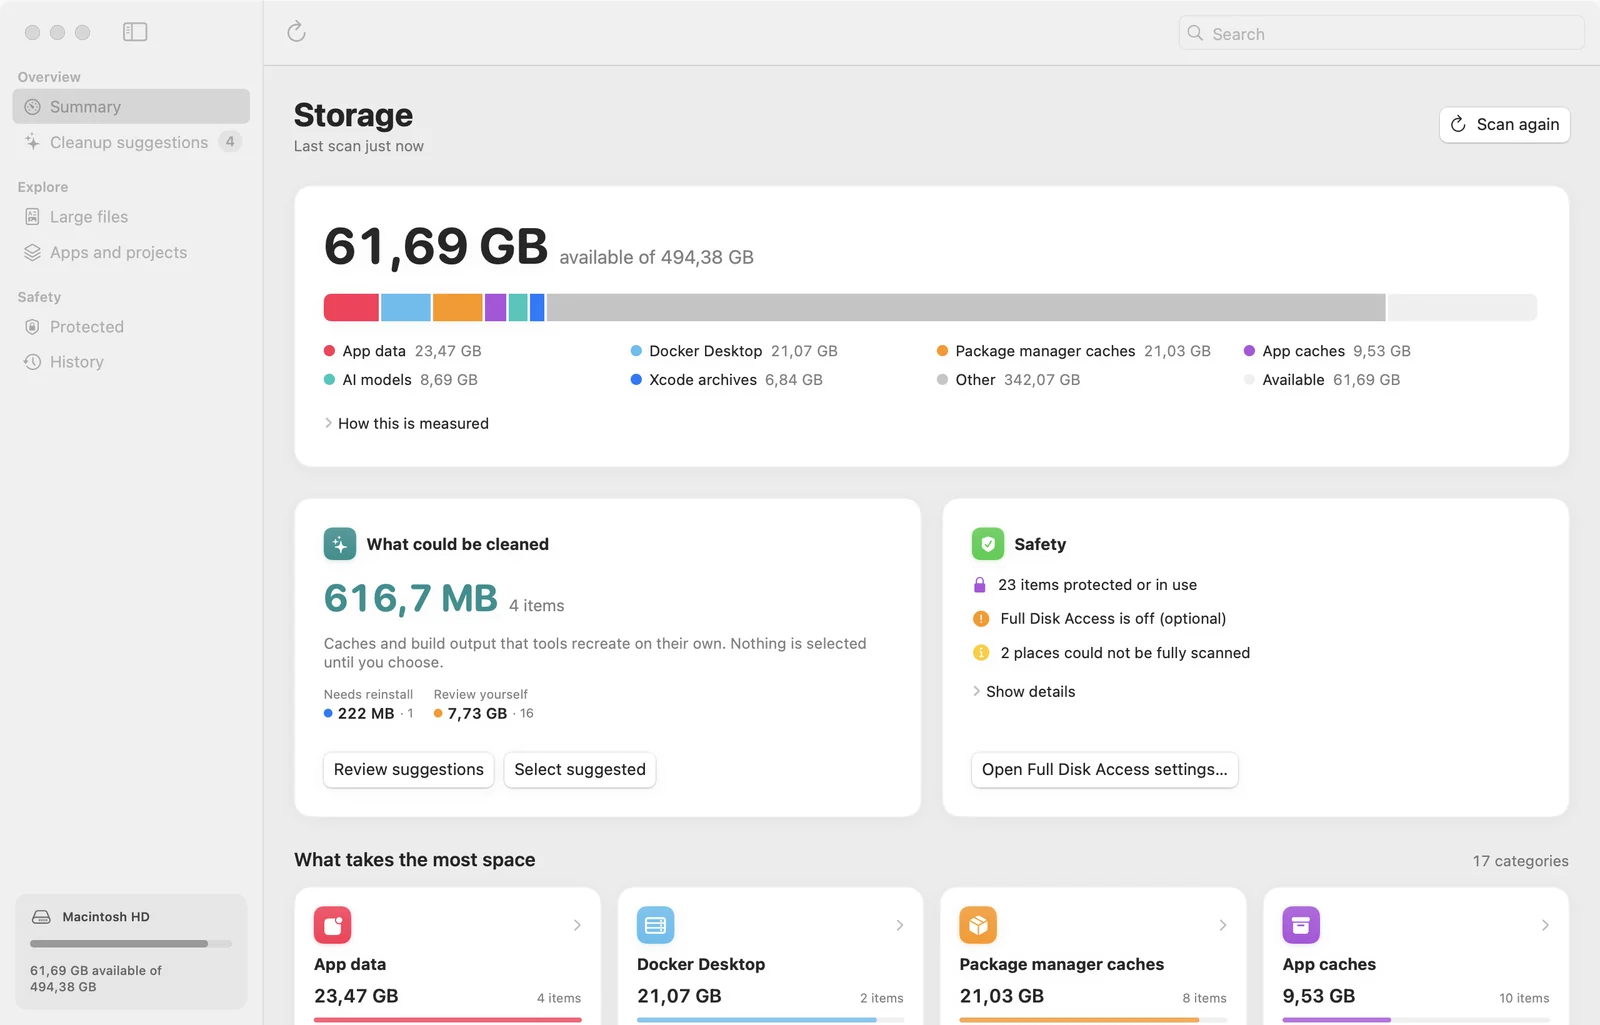Open Docker Desktop card chevron
1600x1025 pixels.
[x=900, y=925]
